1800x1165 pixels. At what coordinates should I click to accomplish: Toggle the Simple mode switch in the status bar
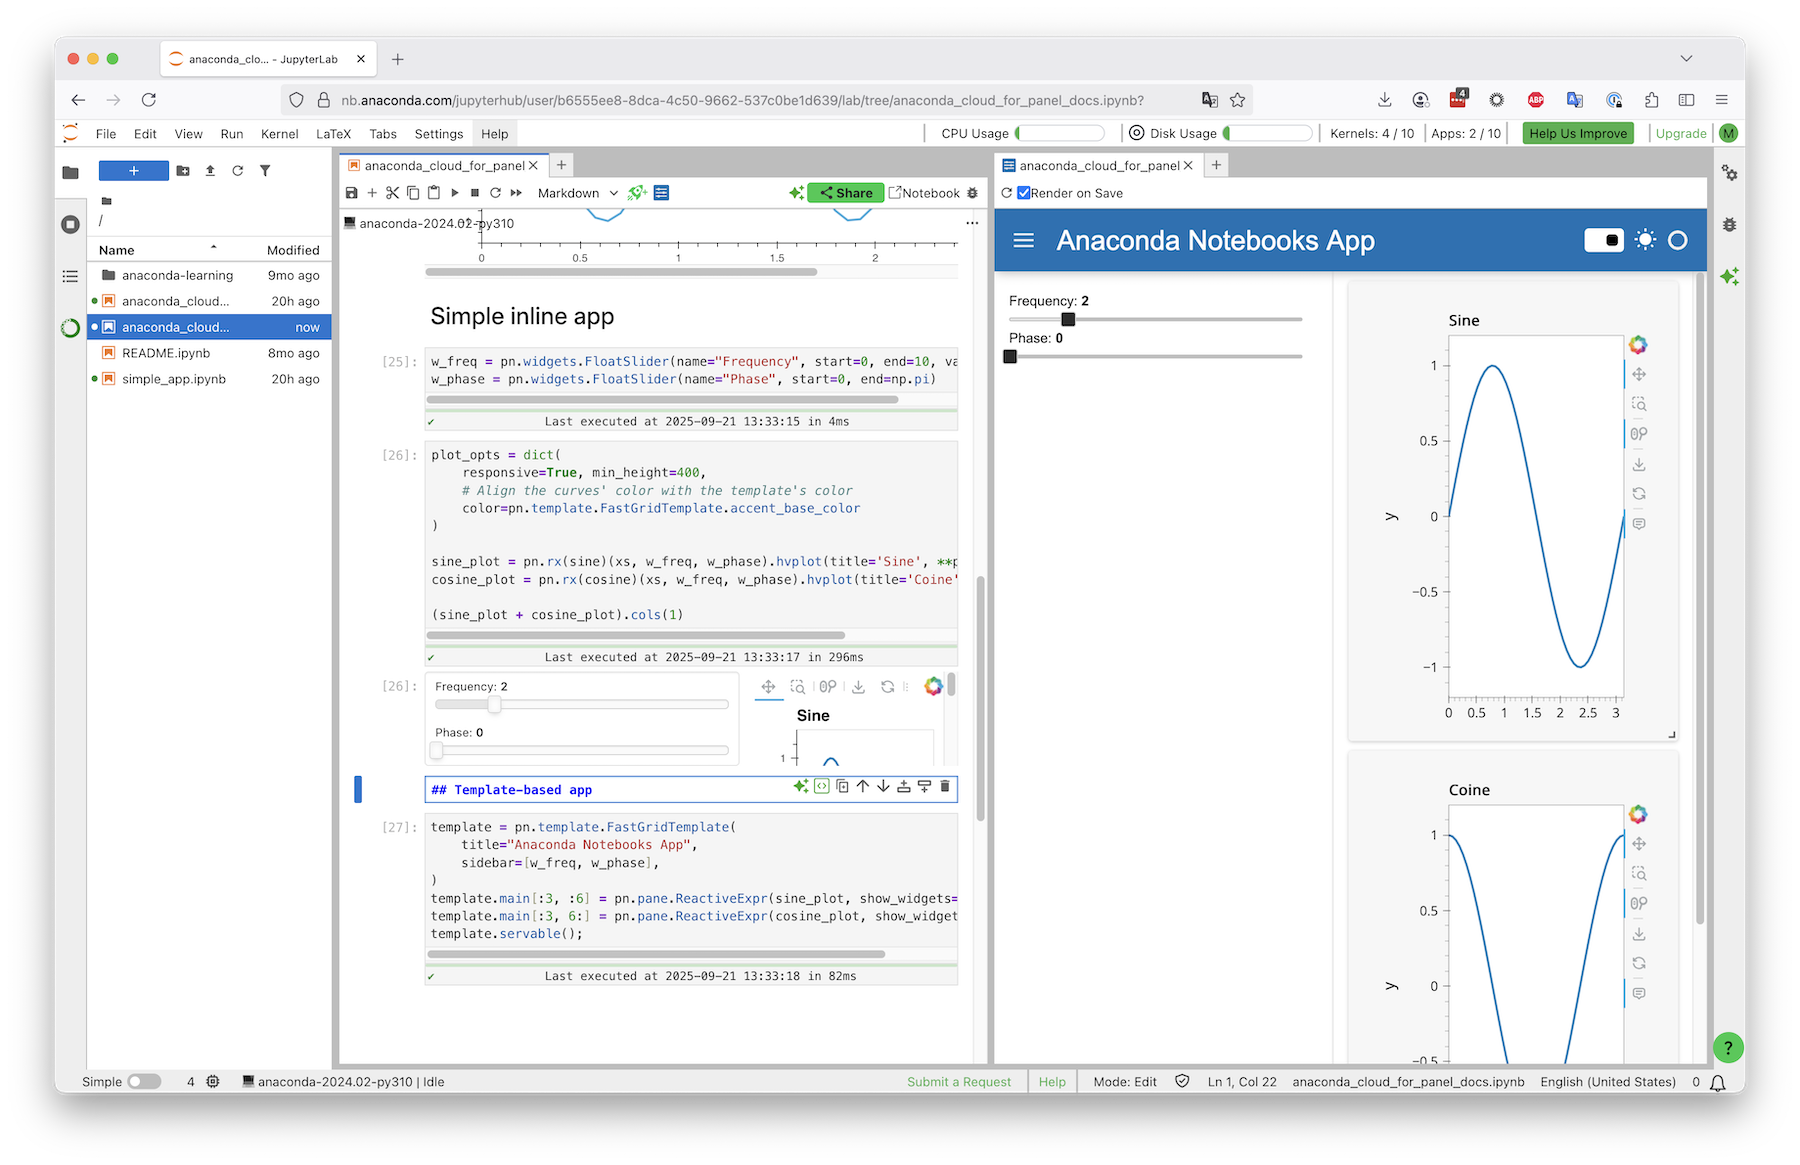tap(144, 1081)
